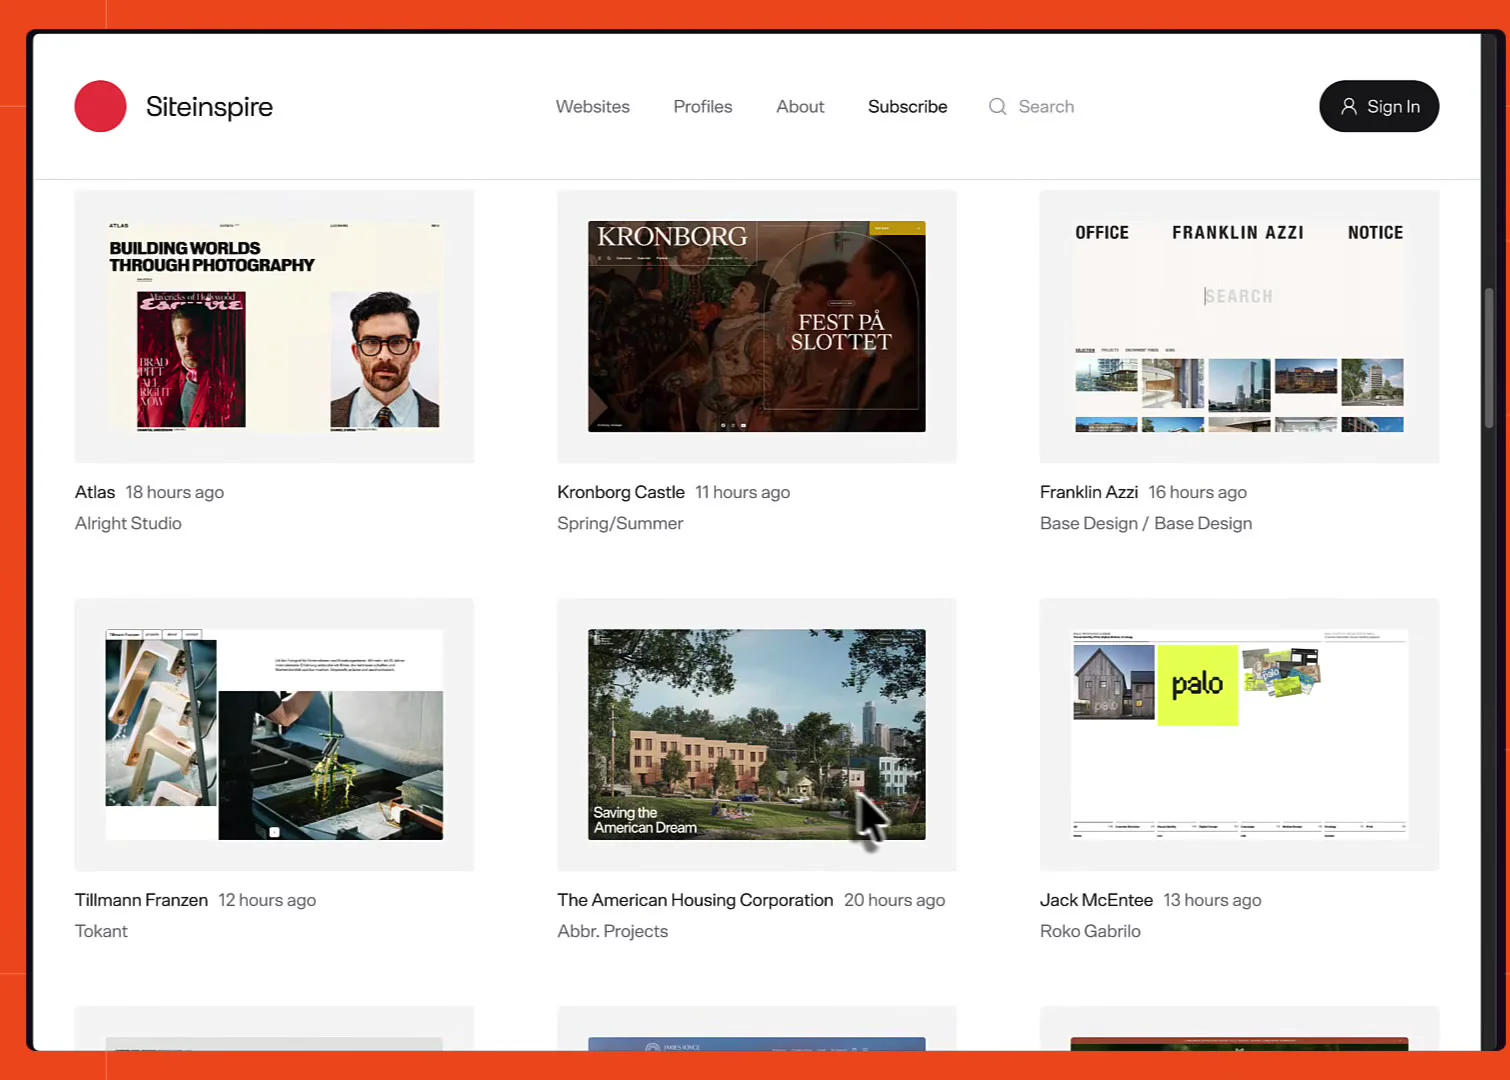The height and width of the screenshot is (1080, 1510).
Task: Open The American Housing Corporation thumbnail
Action: click(757, 734)
